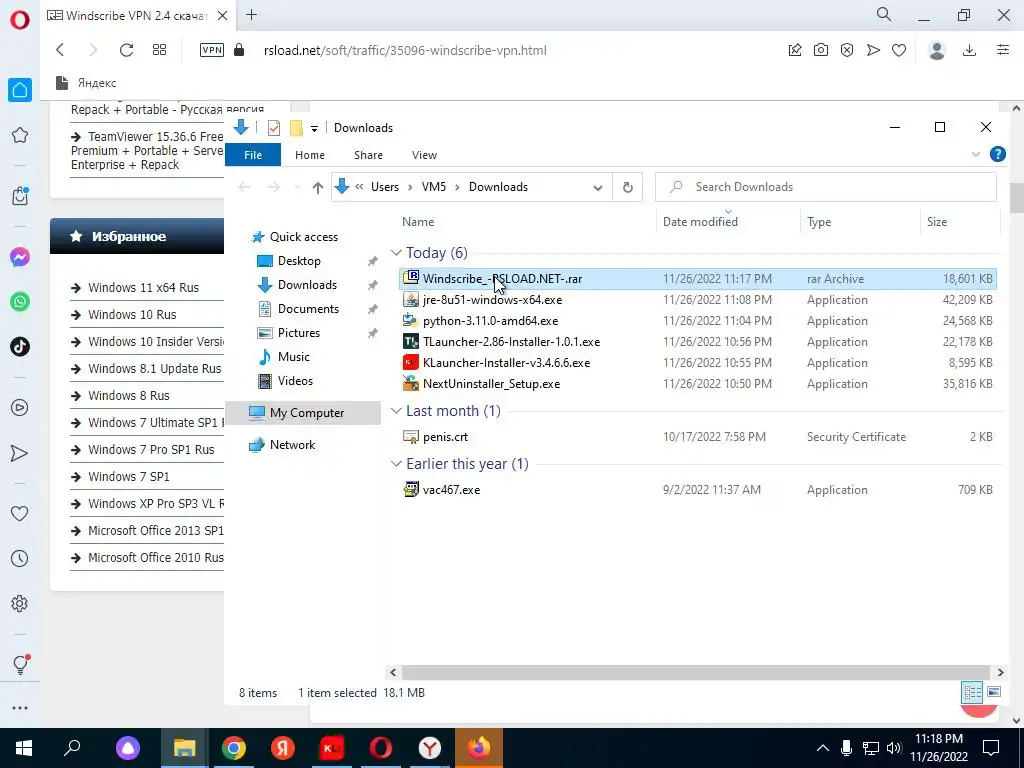The height and width of the screenshot is (768, 1024).
Task: Sort by Name column header
Action: coord(418,222)
